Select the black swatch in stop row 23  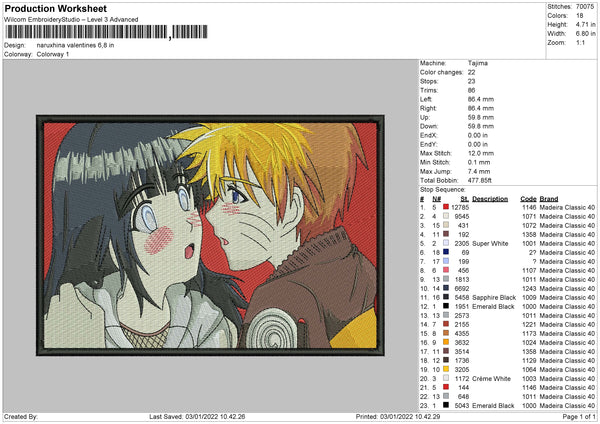[446, 405]
